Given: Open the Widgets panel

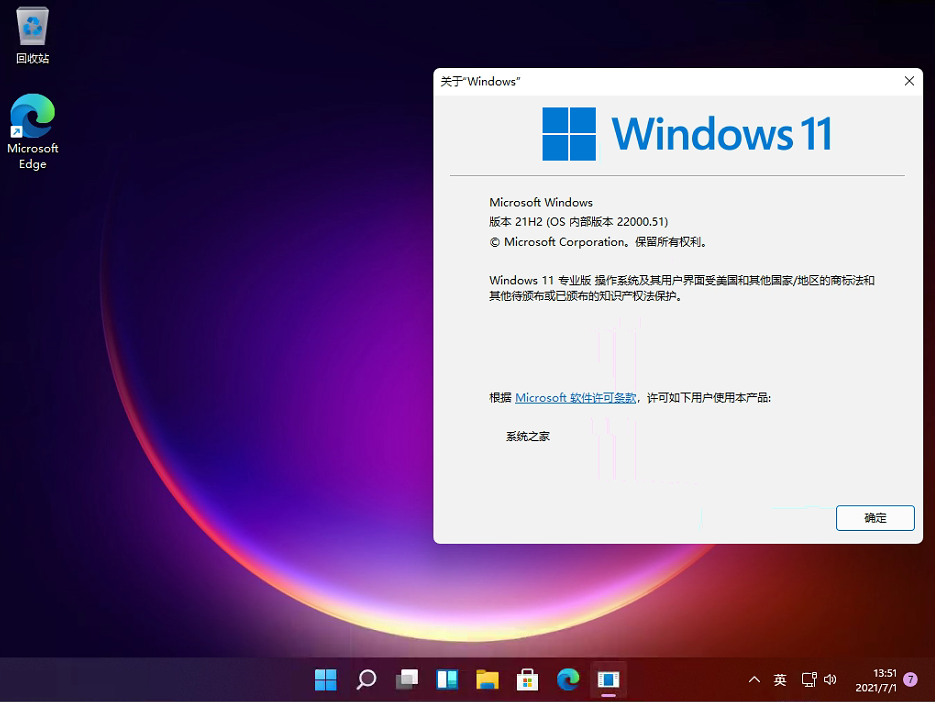Looking at the screenshot, I should click(x=446, y=679).
